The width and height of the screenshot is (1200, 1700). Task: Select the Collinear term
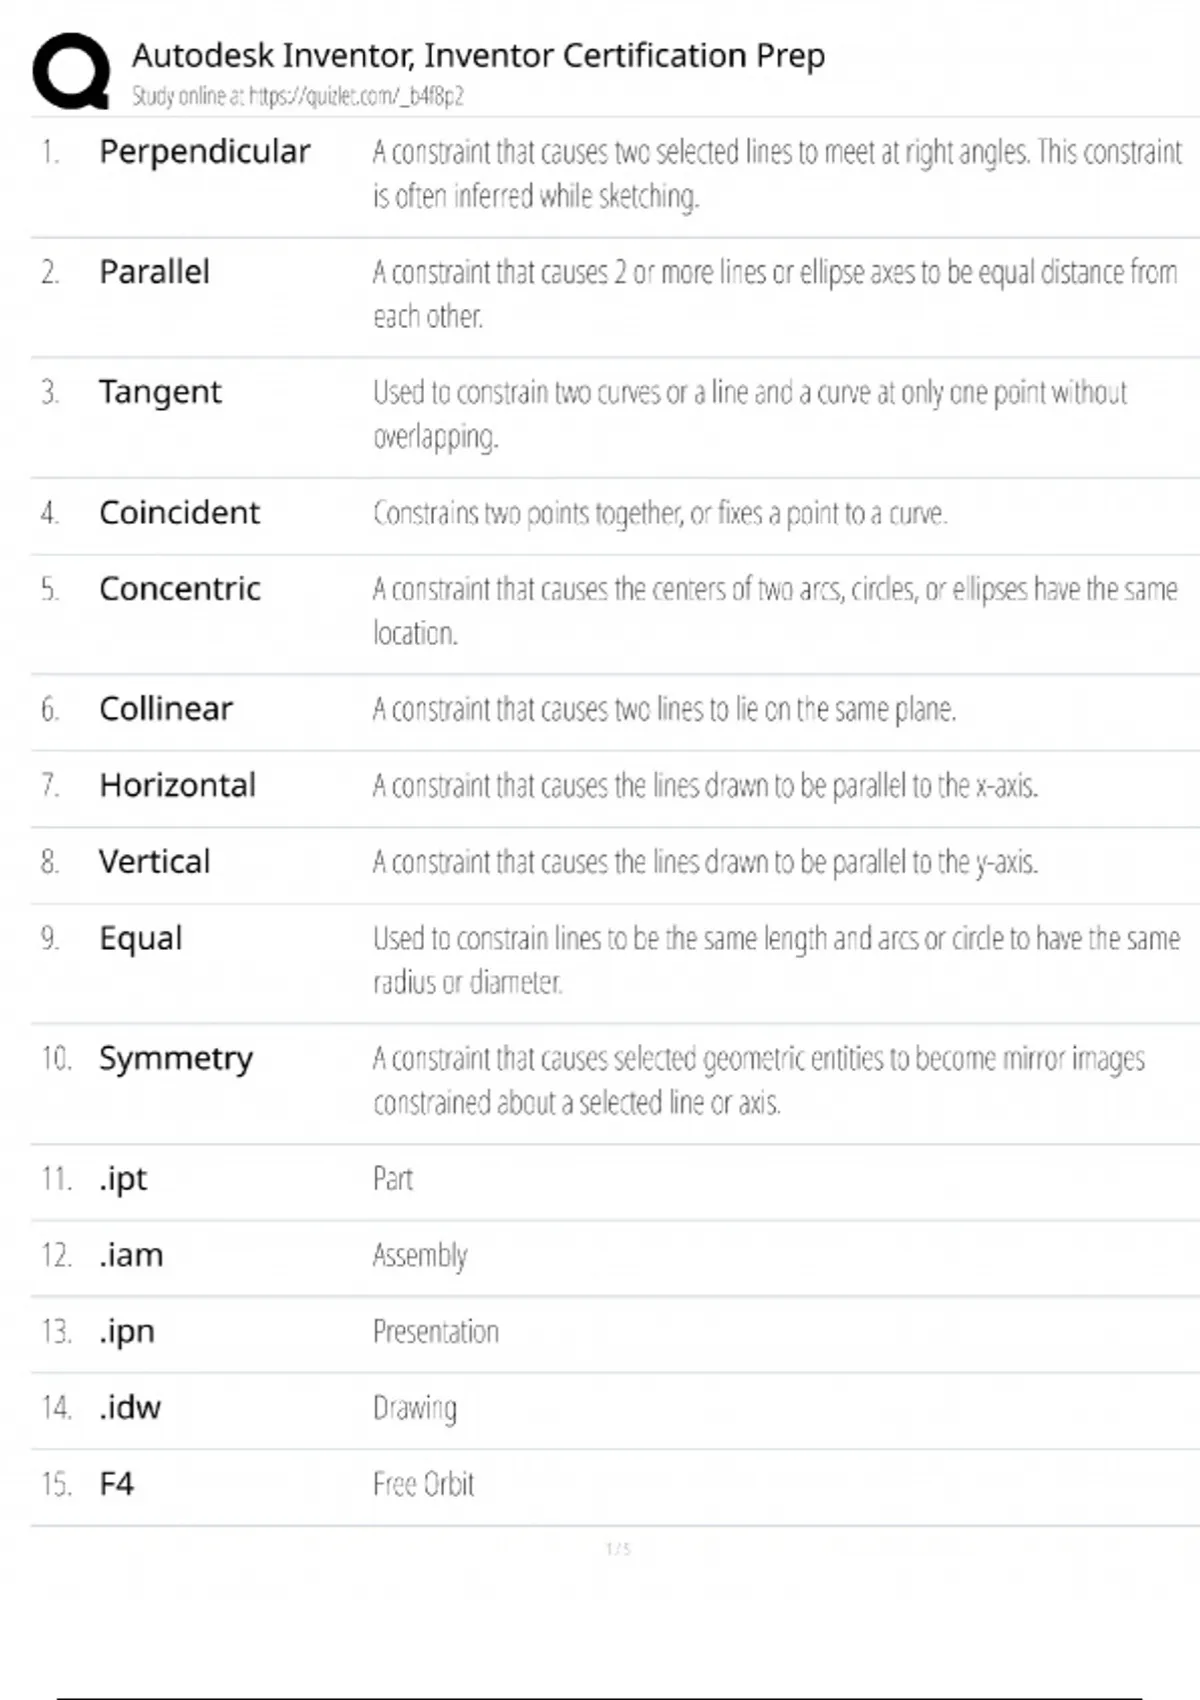[166, 708]
